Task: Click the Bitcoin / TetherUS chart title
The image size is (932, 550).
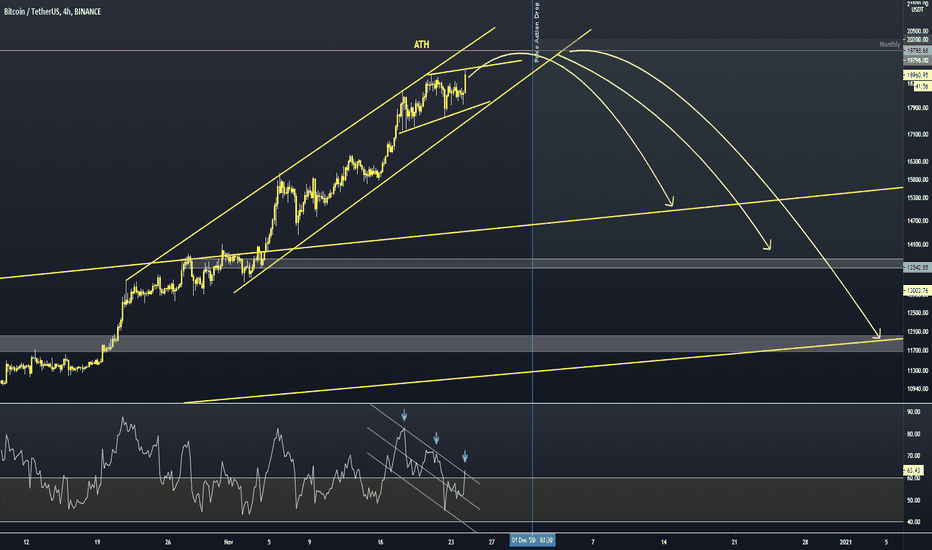Action: click(x=52, y=11)
